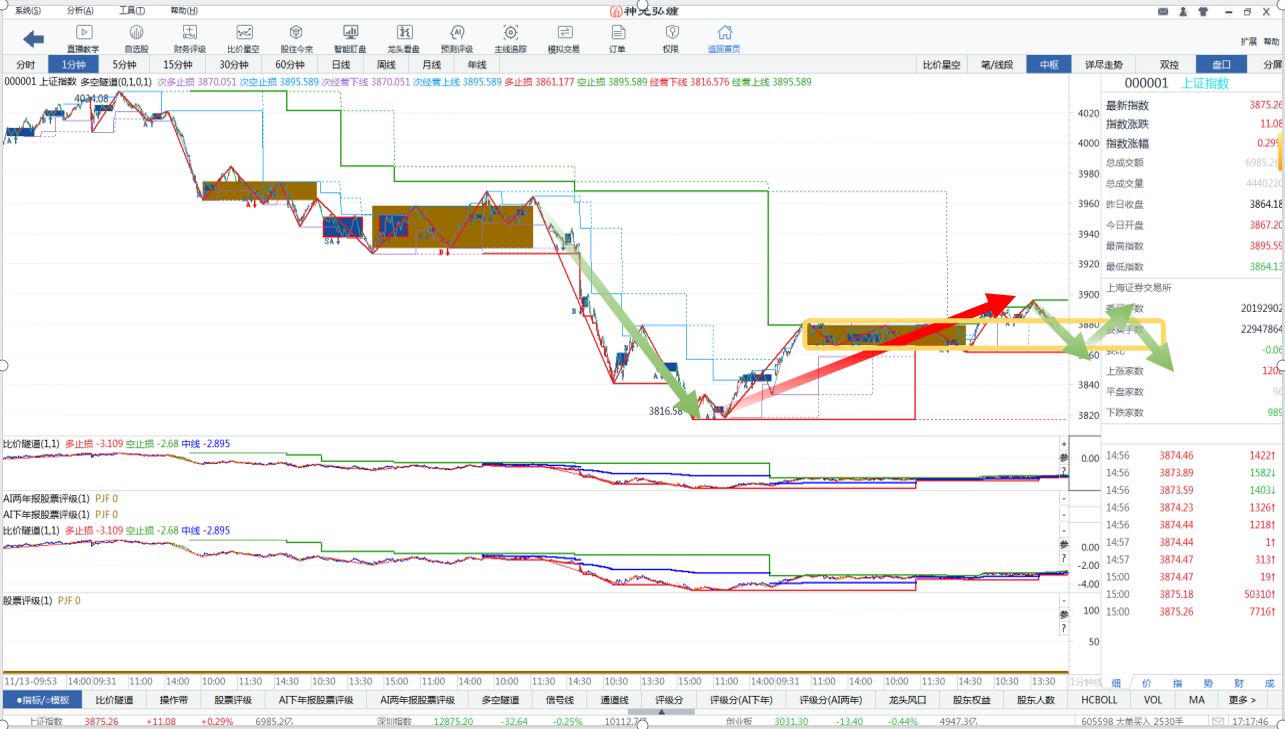
Task: Open the 模拟交易 simulated trading icon
Action: 564,38
